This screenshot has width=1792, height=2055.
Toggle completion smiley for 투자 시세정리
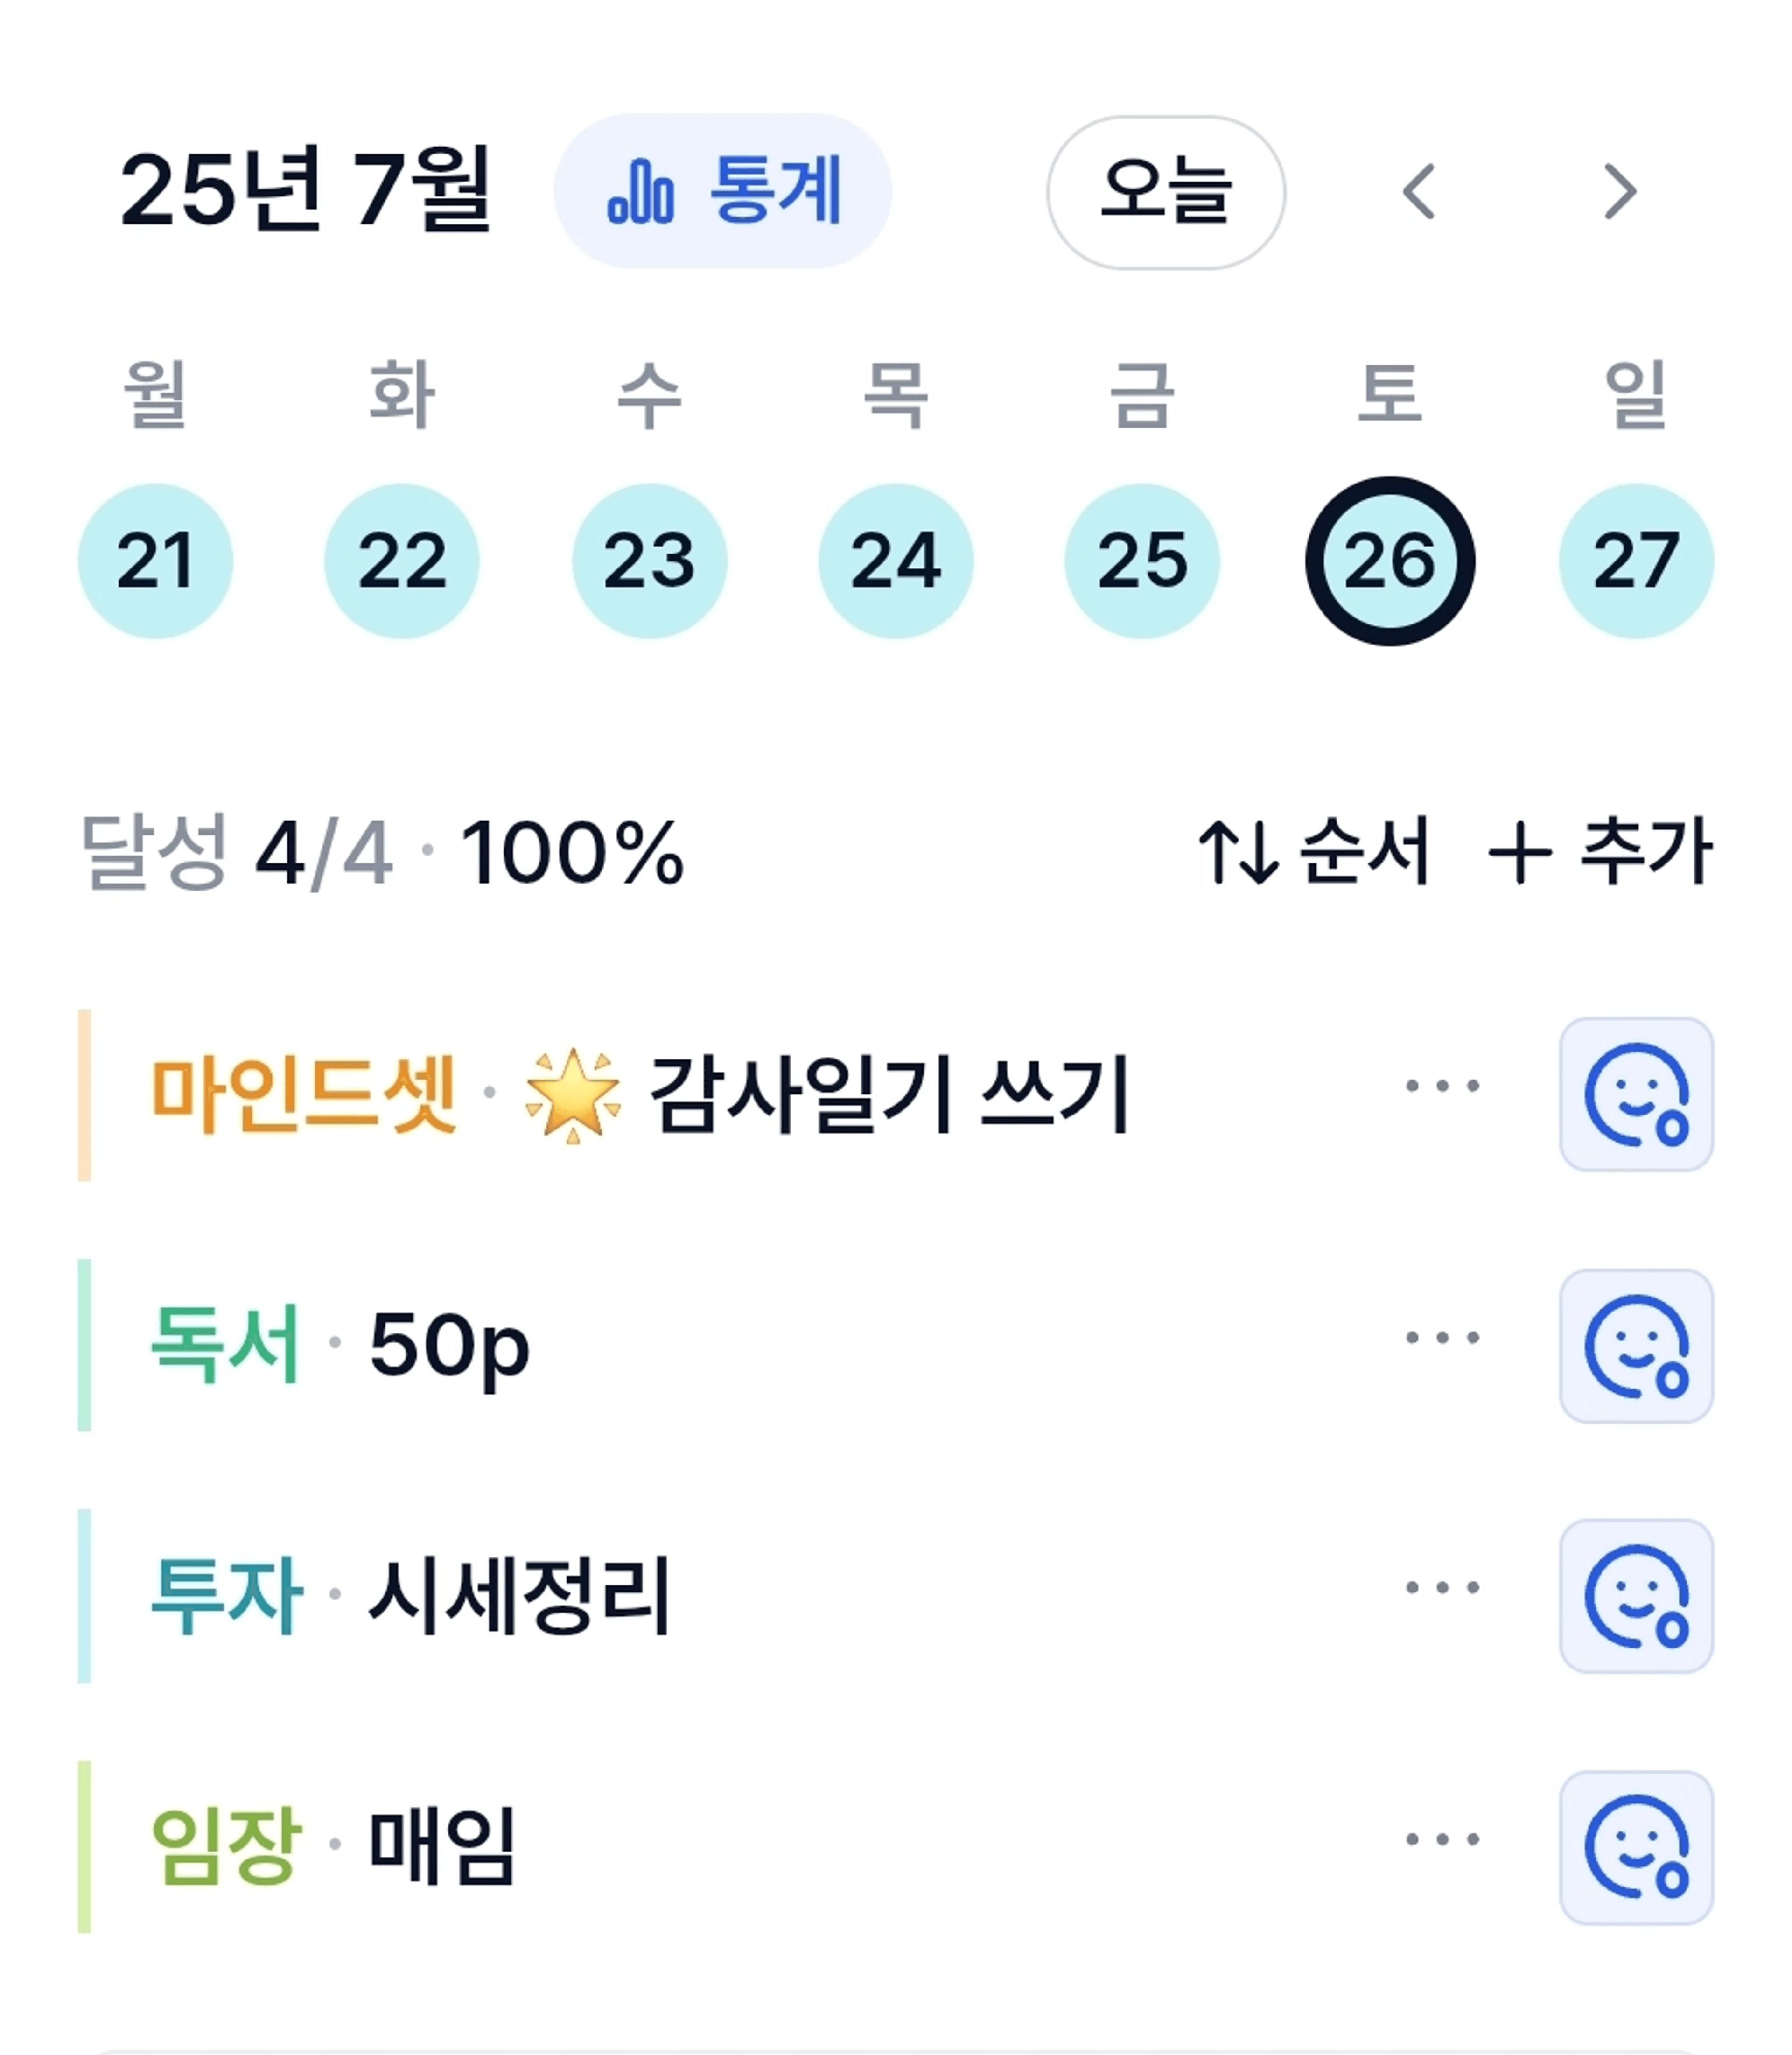pos(1637,1596)
